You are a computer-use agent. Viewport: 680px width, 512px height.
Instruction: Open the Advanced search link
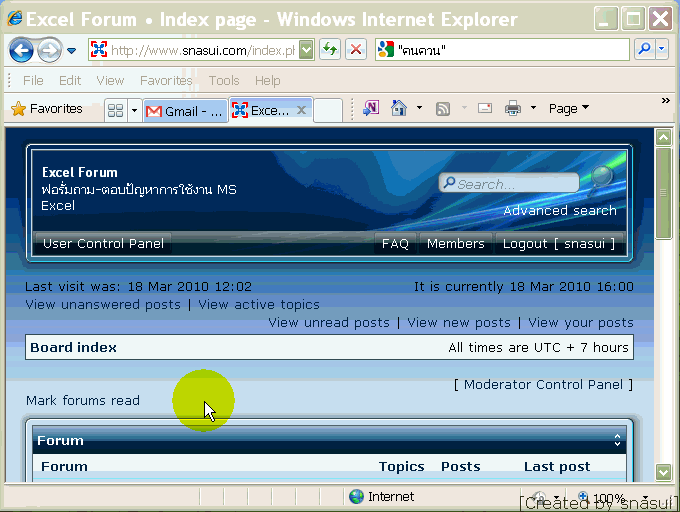point(560,211)
